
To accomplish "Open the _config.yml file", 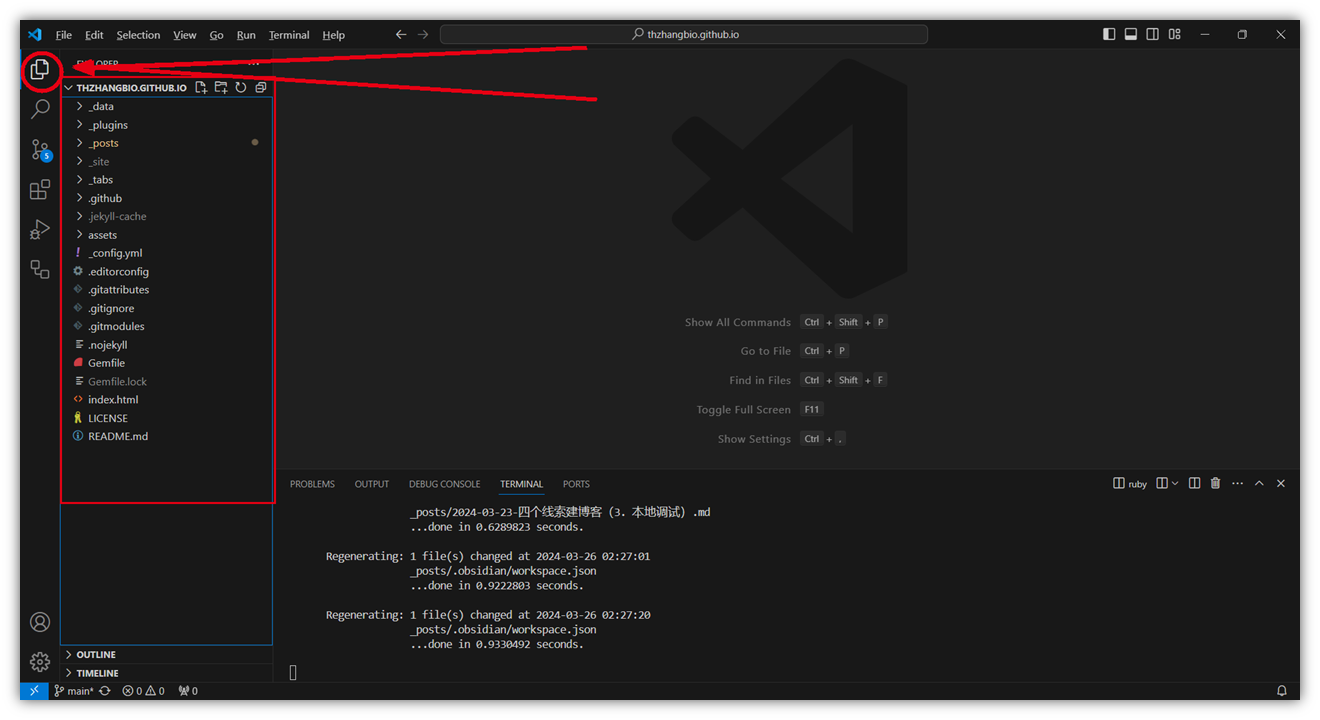I will (167, 253).
